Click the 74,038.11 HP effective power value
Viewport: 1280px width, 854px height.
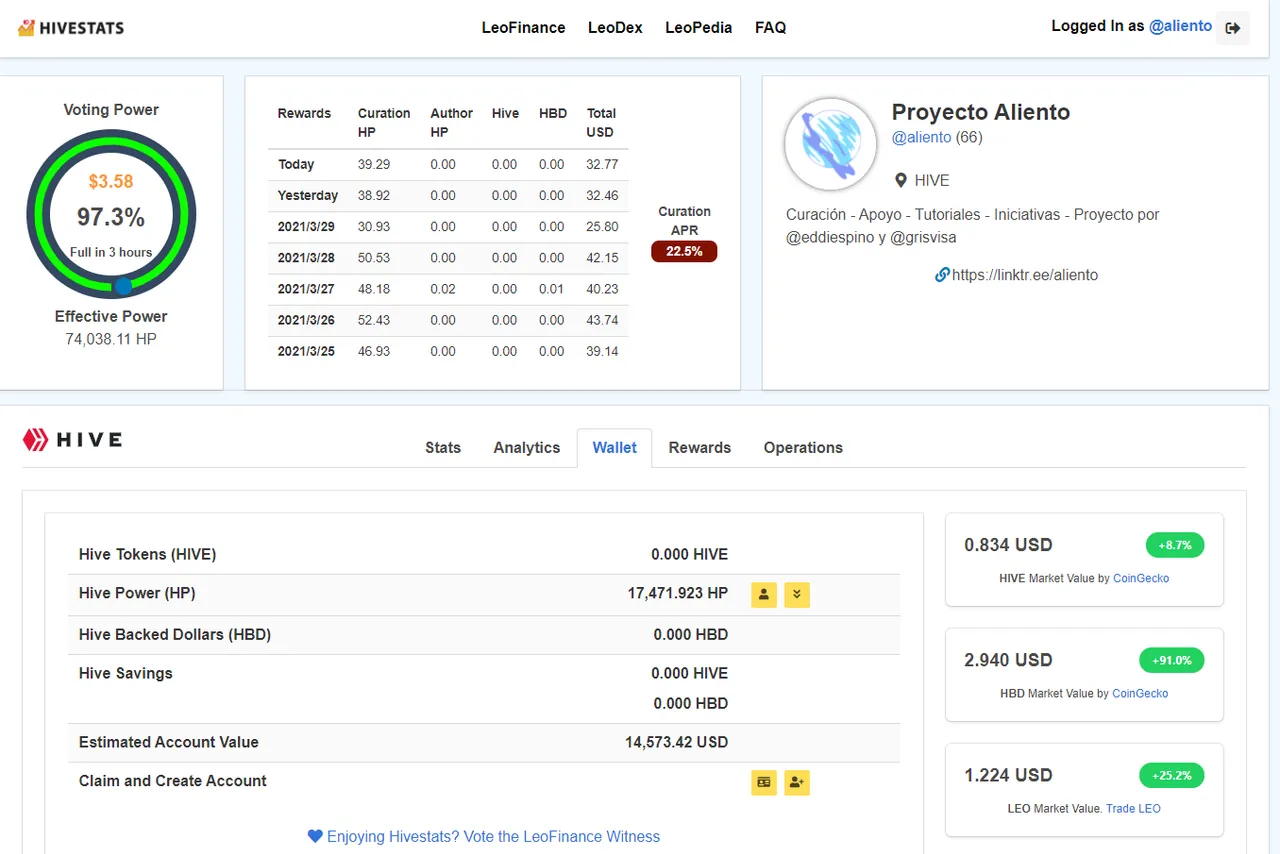[111, 339]
